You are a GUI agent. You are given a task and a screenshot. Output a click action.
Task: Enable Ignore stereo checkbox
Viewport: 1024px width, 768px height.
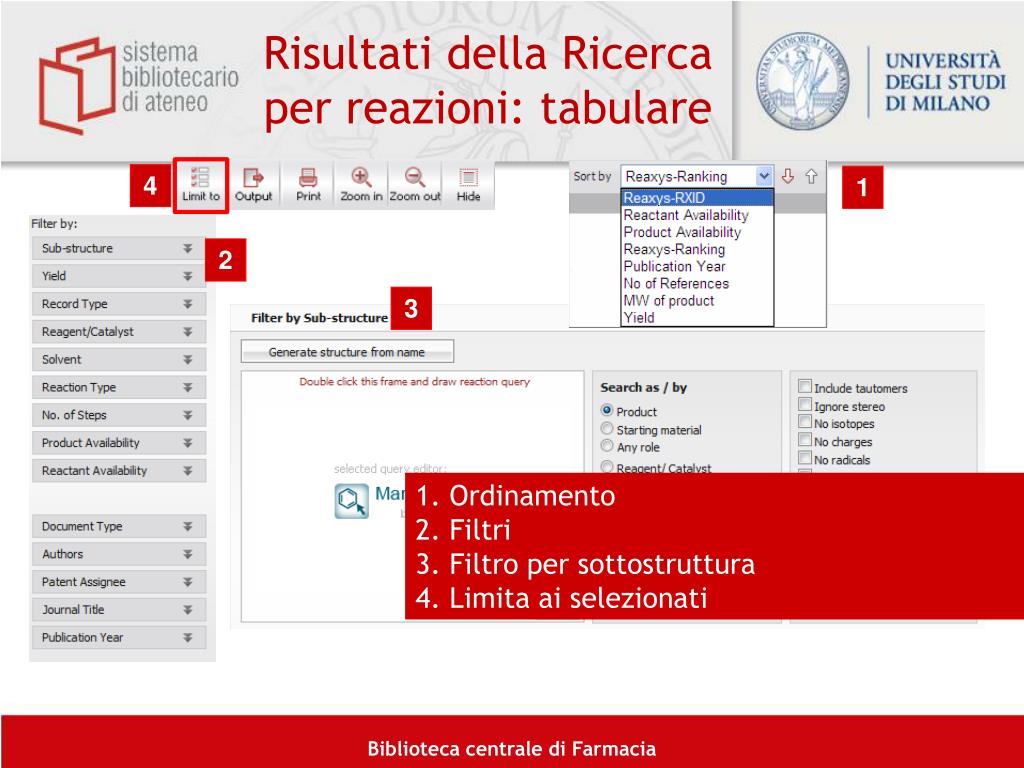click(805, 404)
